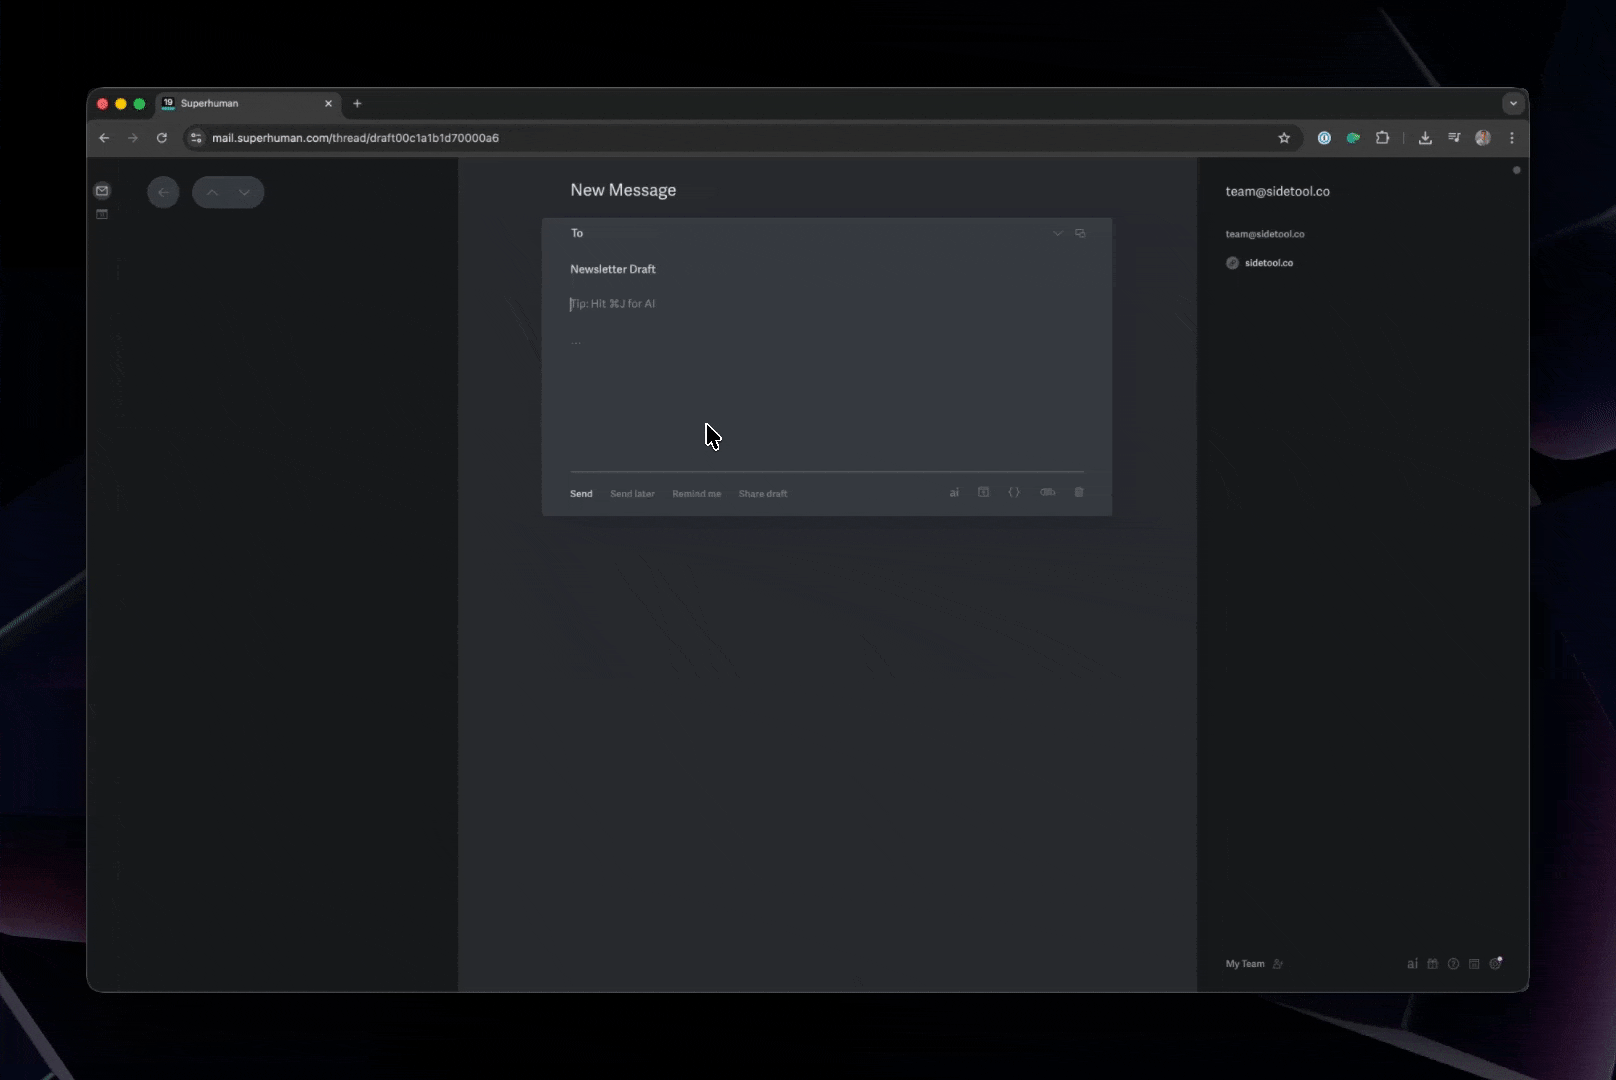Open settings gear with notification dot
This screenshot has height=1080, width=1616.
(x=1496, y=963)
